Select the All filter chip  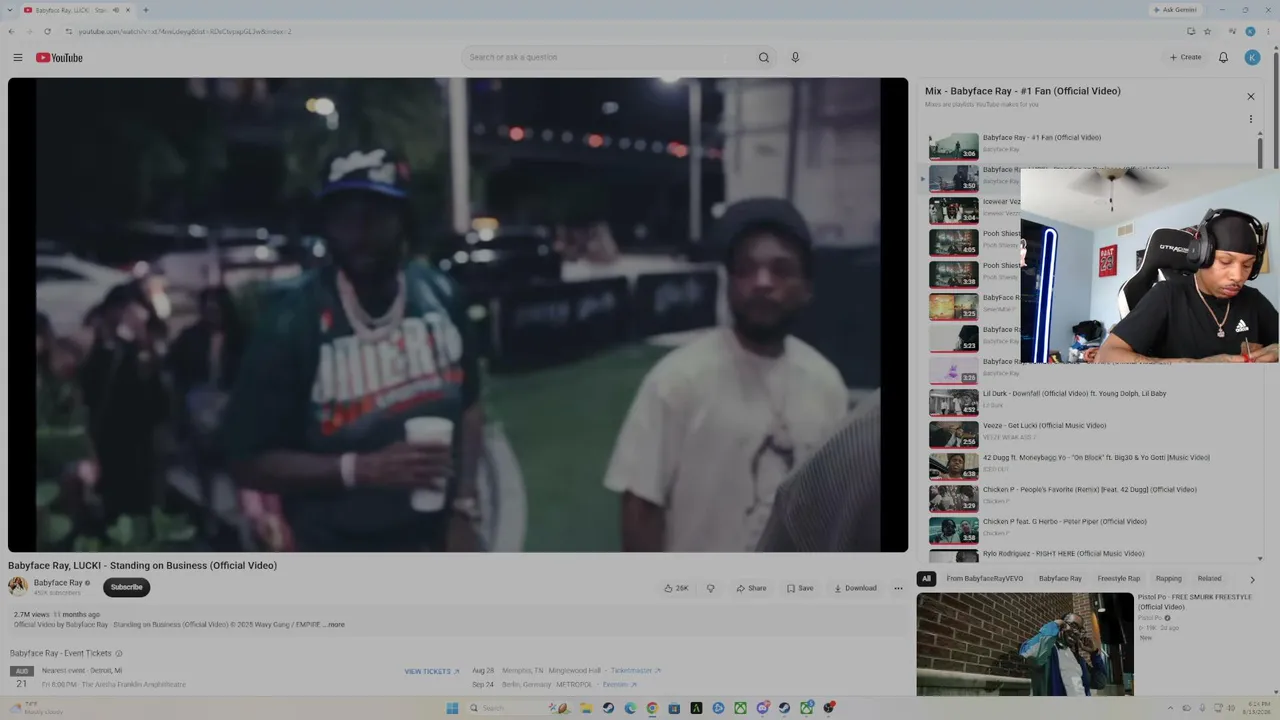pyautogui.click(x=926, y=579)
